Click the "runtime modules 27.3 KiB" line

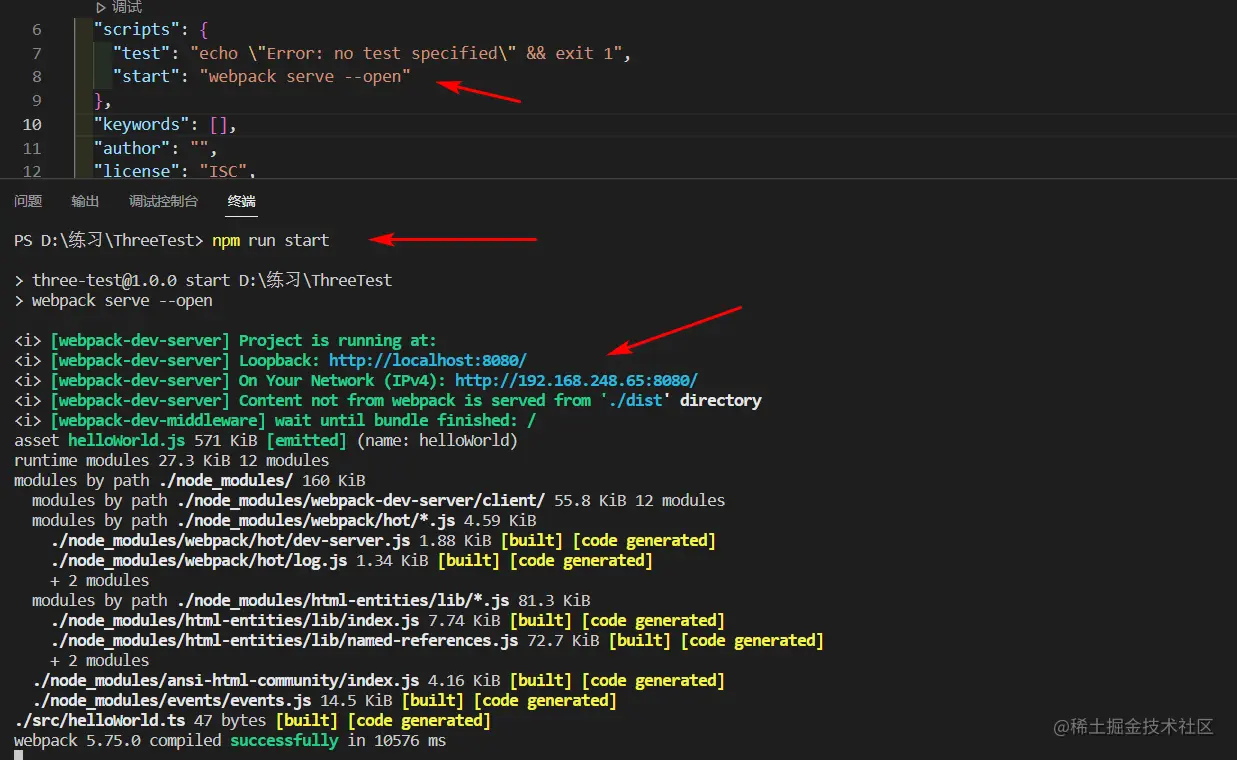(171, 460)
